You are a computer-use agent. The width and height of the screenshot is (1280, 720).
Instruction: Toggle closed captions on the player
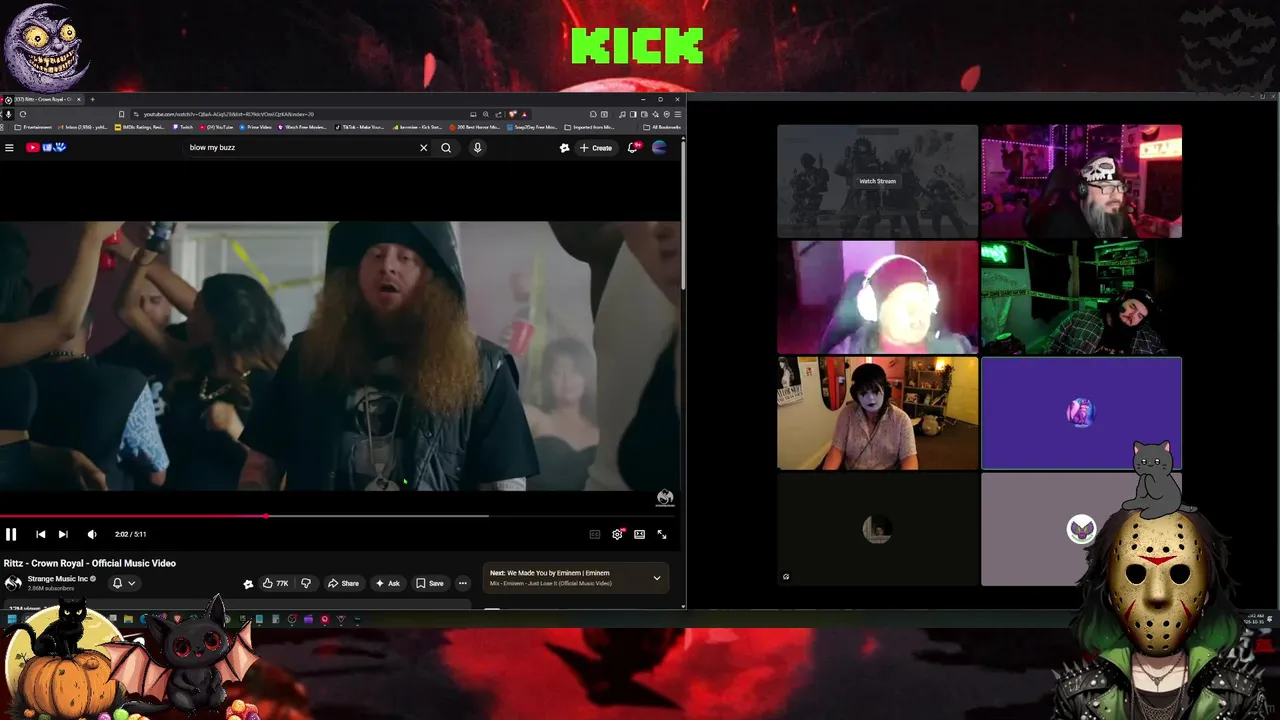pyautogui.click(x=595, y=535)
